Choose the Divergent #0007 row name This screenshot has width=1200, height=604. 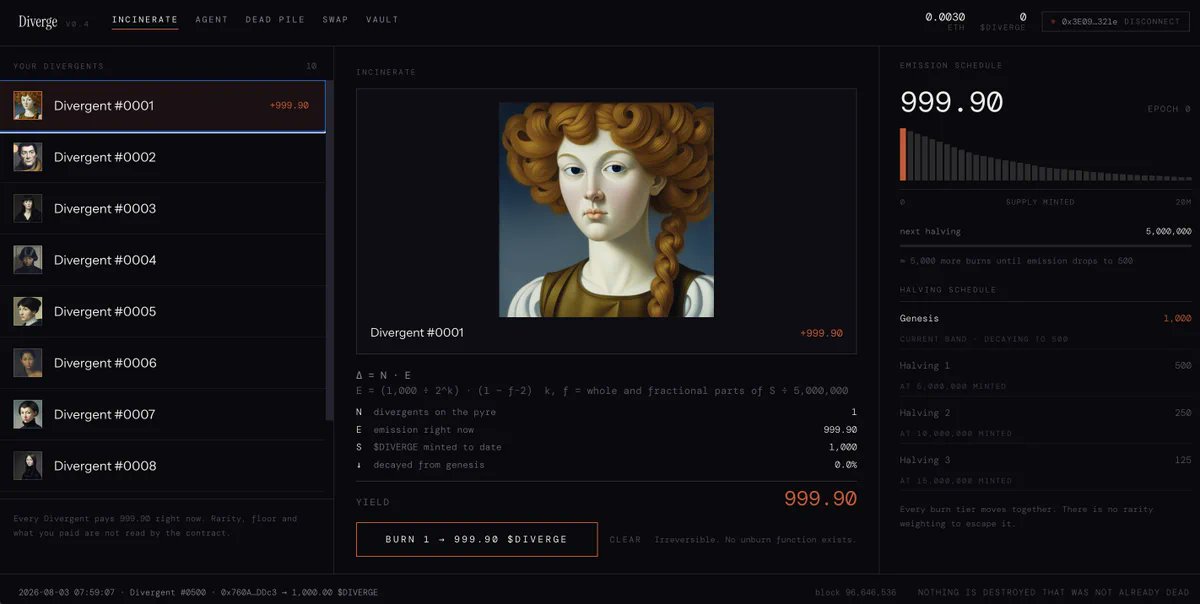105,414
